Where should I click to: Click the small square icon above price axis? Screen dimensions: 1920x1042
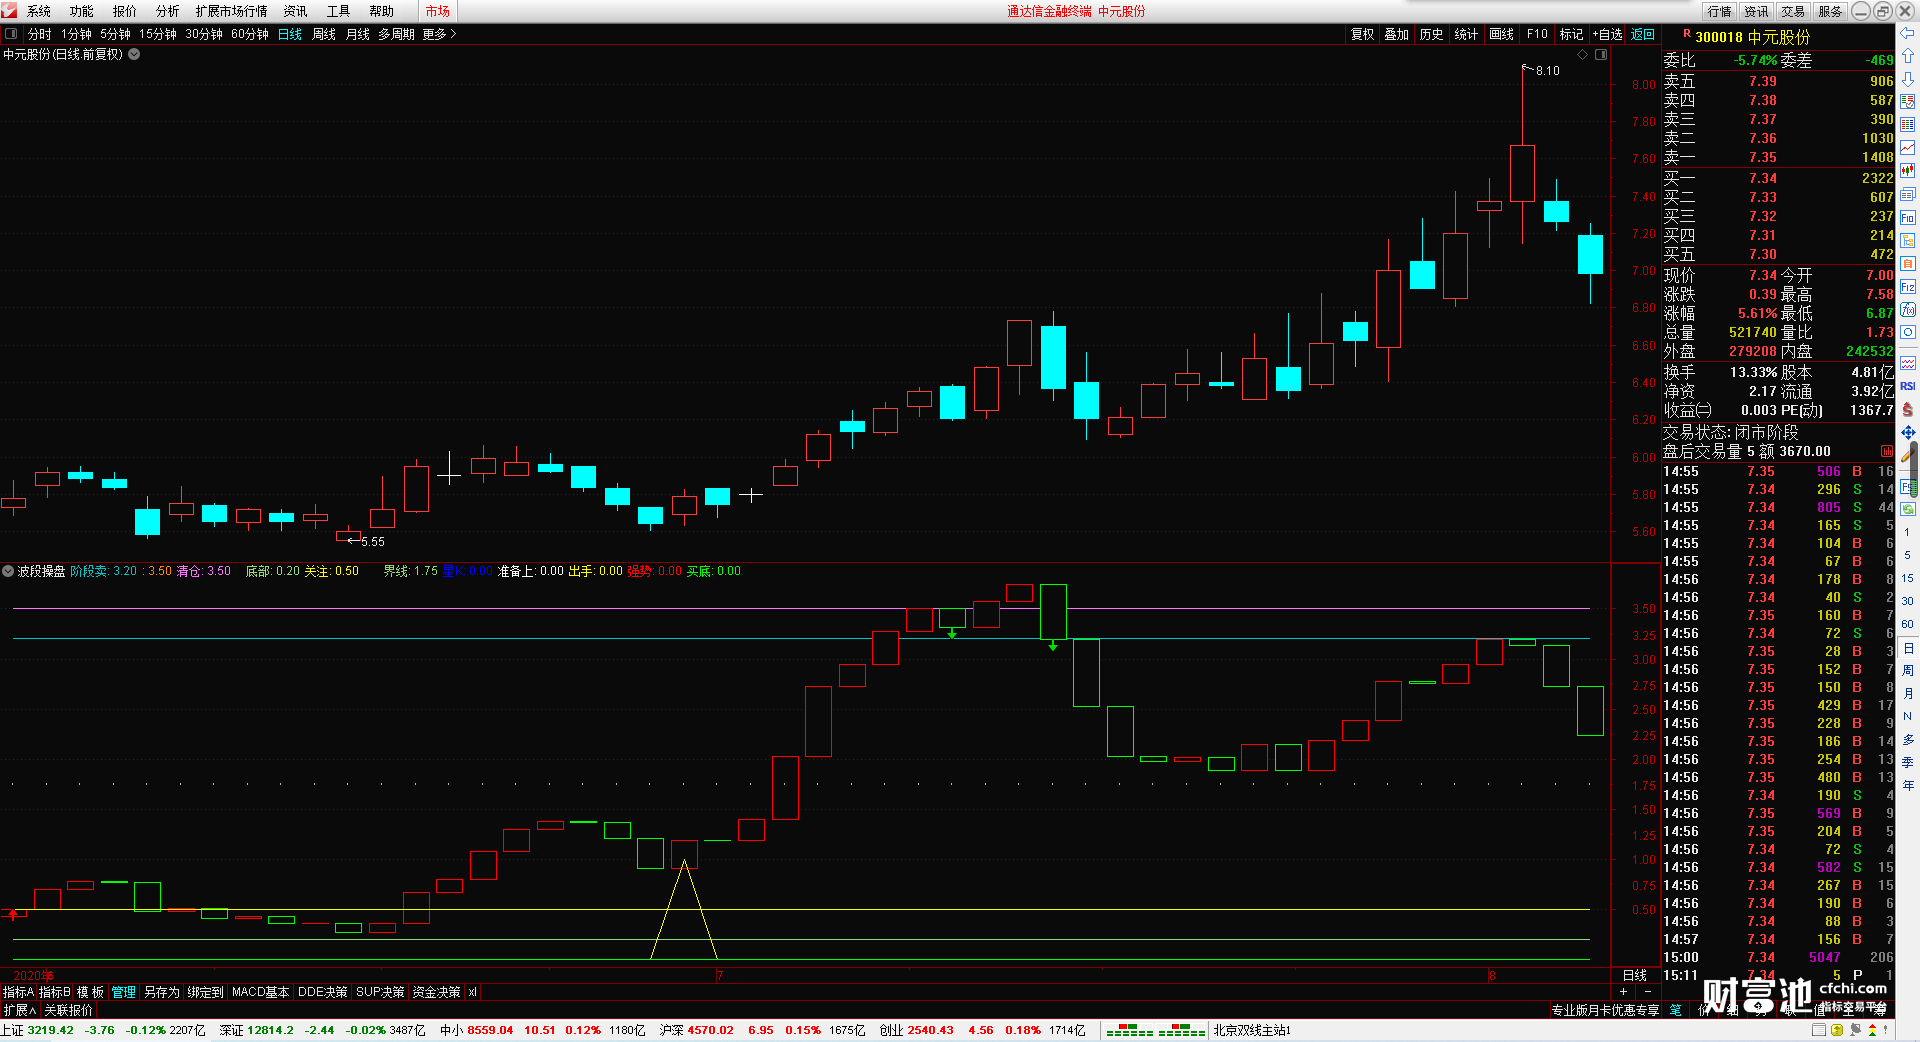(x=1601, y=54)
